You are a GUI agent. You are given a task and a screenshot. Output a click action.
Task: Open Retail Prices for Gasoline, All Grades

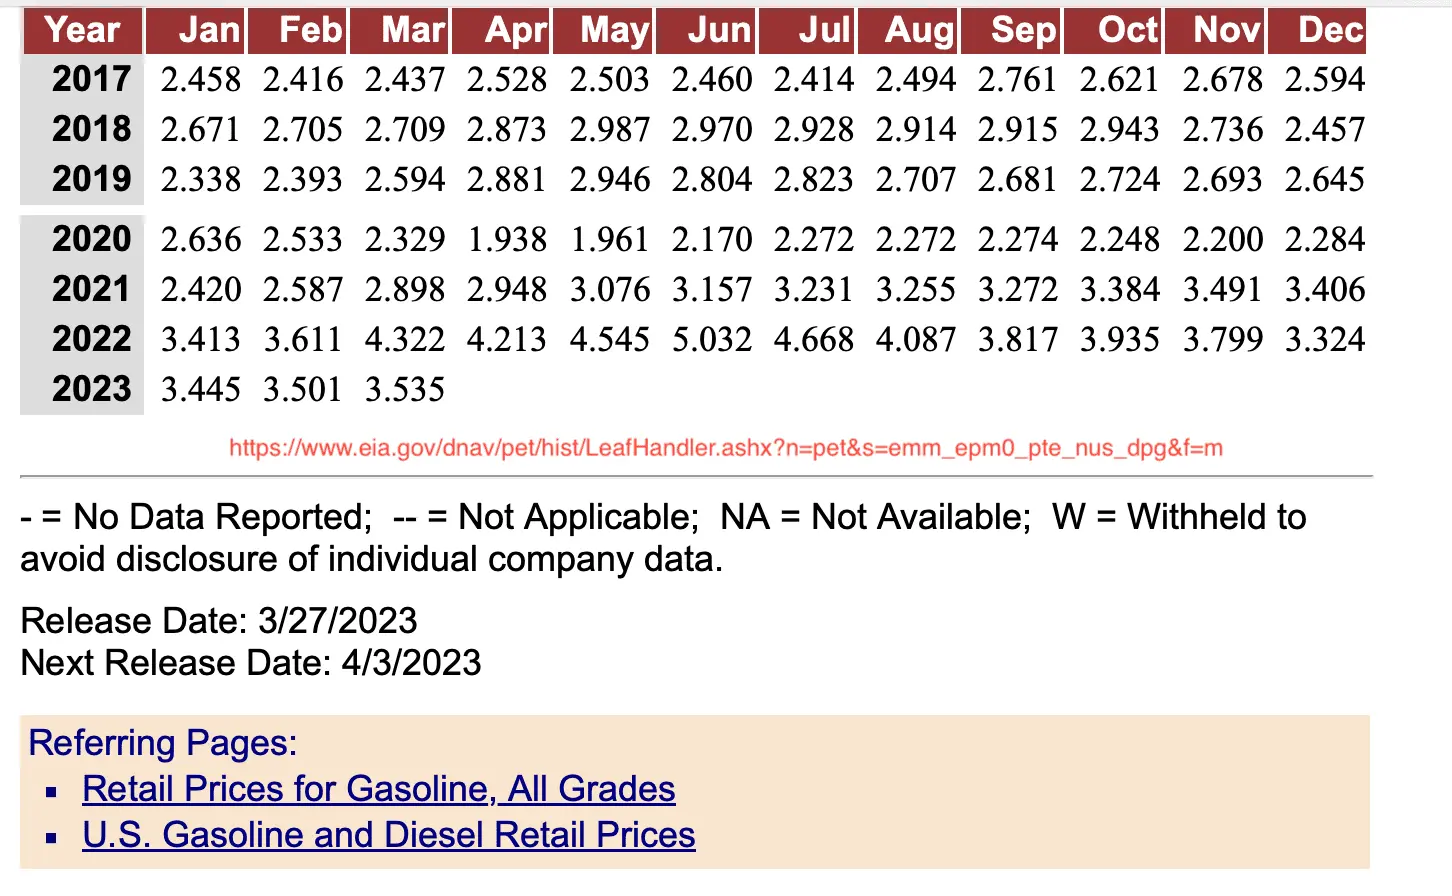(x=380, y=789)
